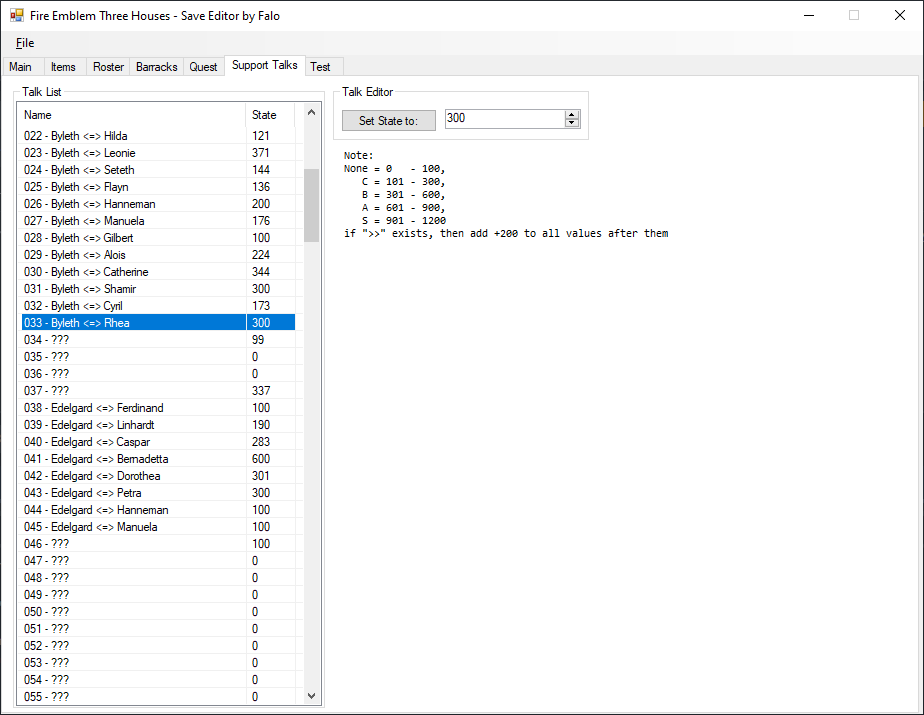Open the Barracks tab
This screenshot has height=715, width=924.
tap(157, 67)
